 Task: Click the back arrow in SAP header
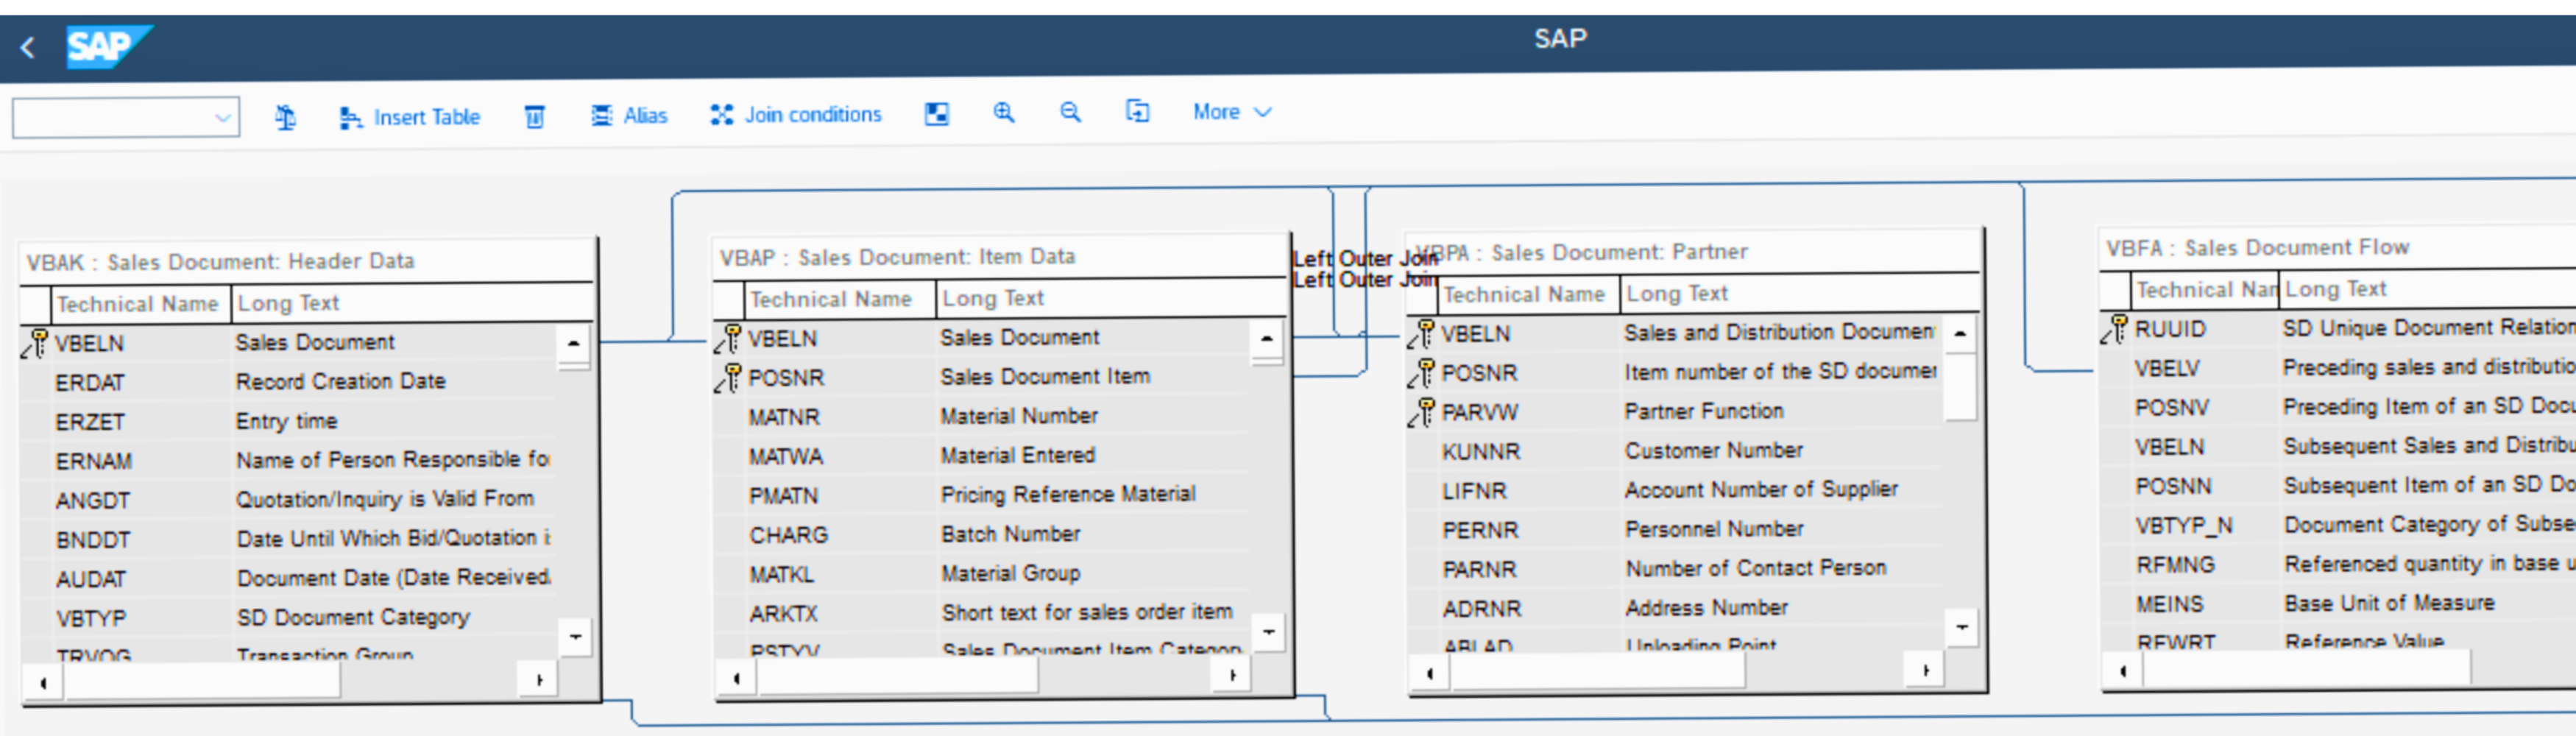click(28, 47)
